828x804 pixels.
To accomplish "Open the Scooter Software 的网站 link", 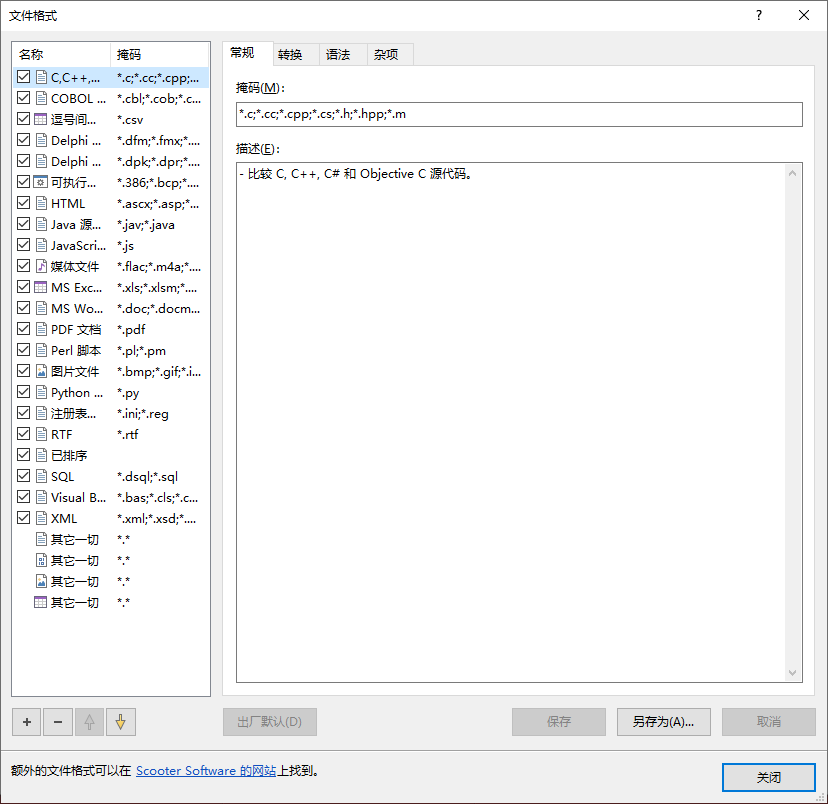I will (206, 771).
